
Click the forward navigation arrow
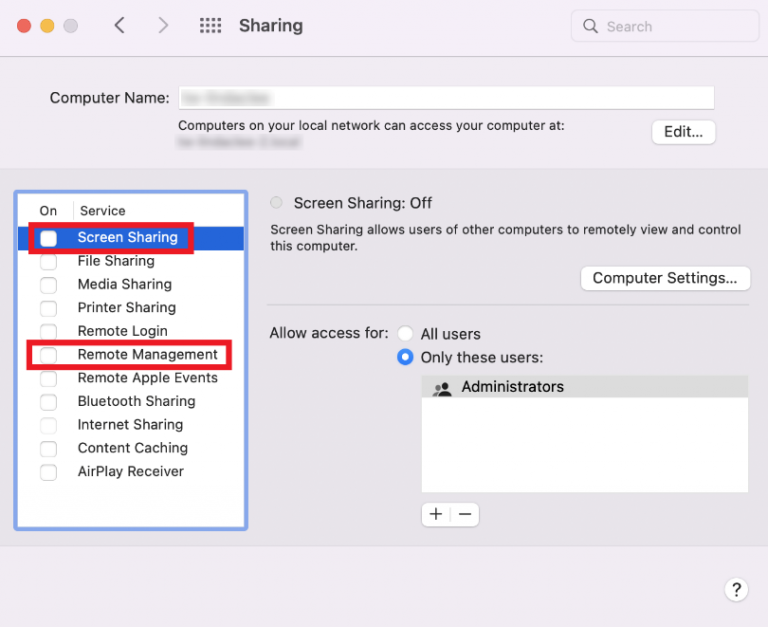[x=163, y=26]
